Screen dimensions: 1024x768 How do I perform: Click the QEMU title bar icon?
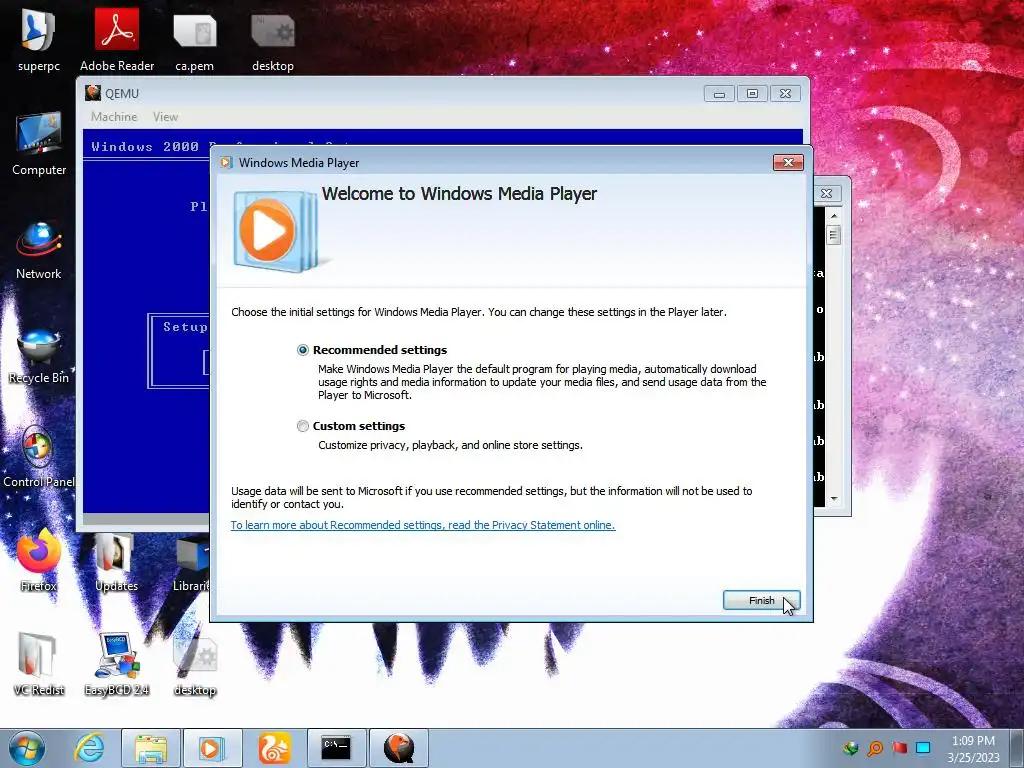point(93,93)
